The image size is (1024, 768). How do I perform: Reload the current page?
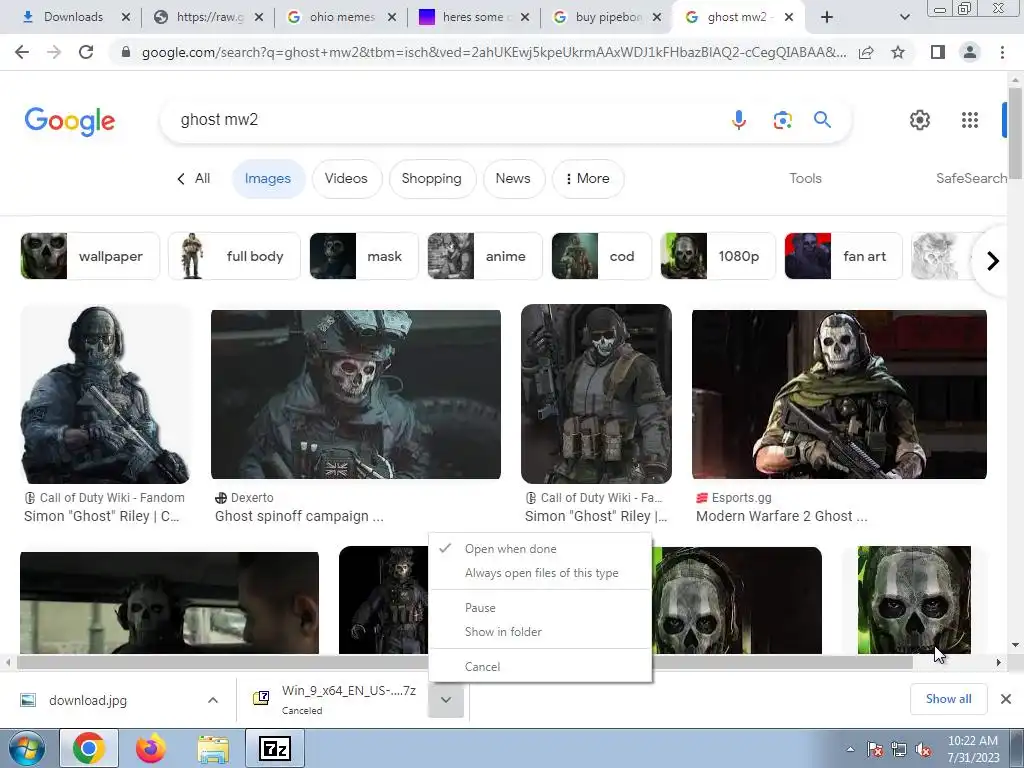pos(86,52)
